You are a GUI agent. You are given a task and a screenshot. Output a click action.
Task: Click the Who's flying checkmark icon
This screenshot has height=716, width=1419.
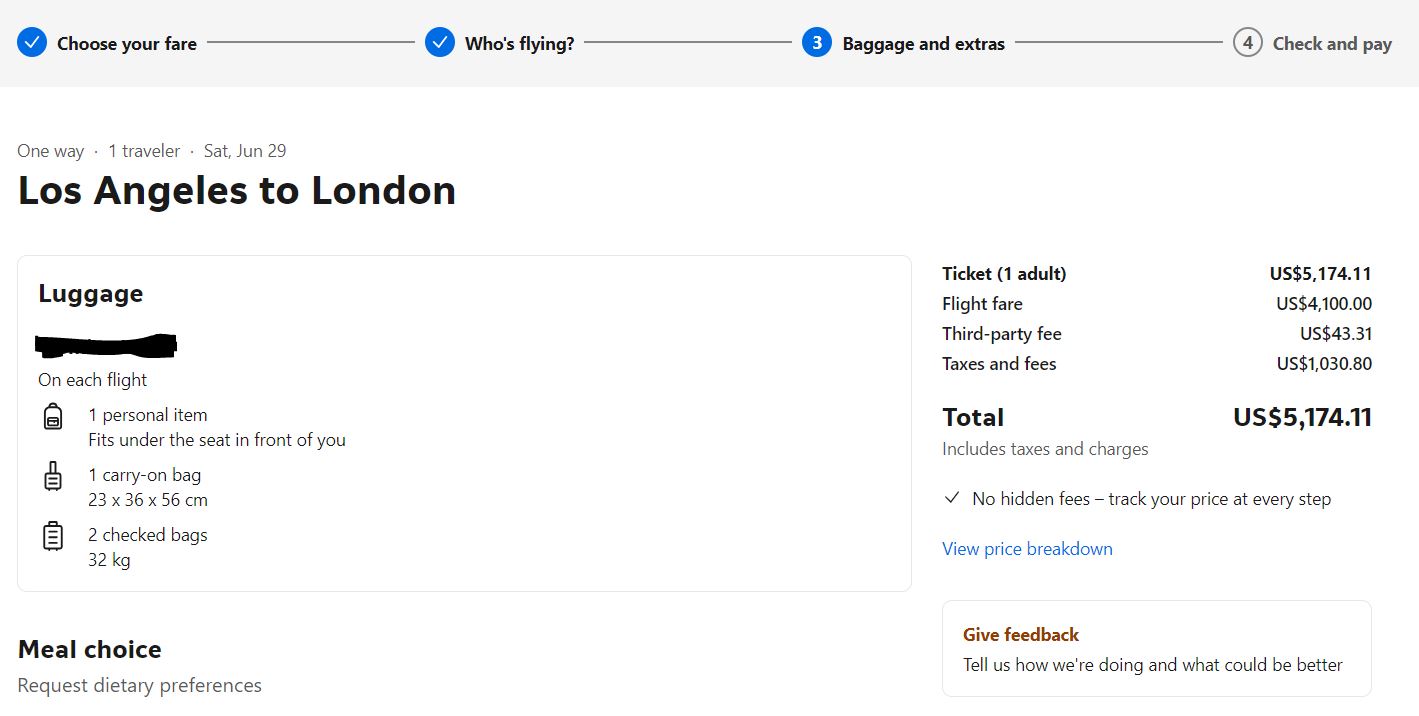point(440,43)
